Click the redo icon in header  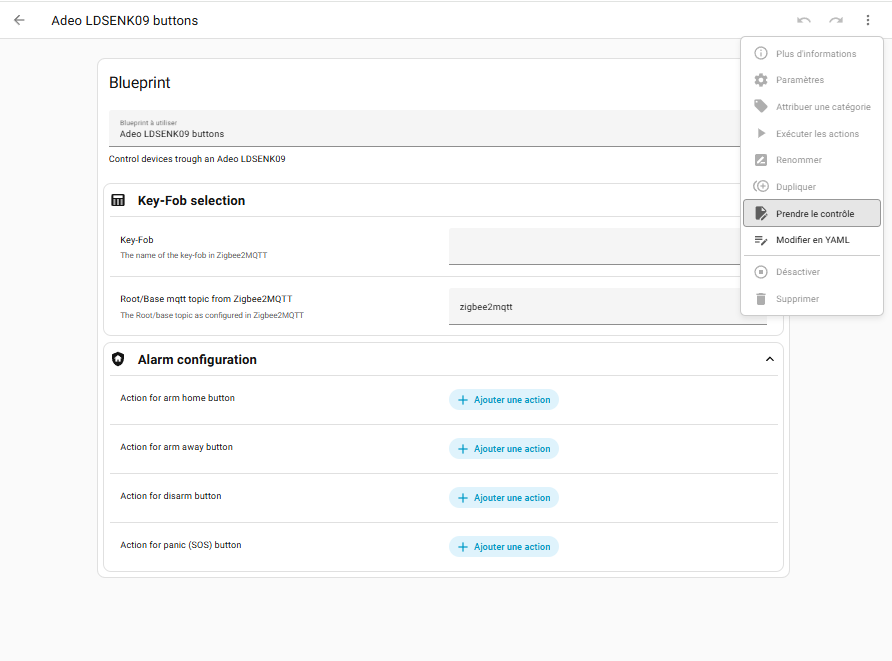tap(836, 20)
